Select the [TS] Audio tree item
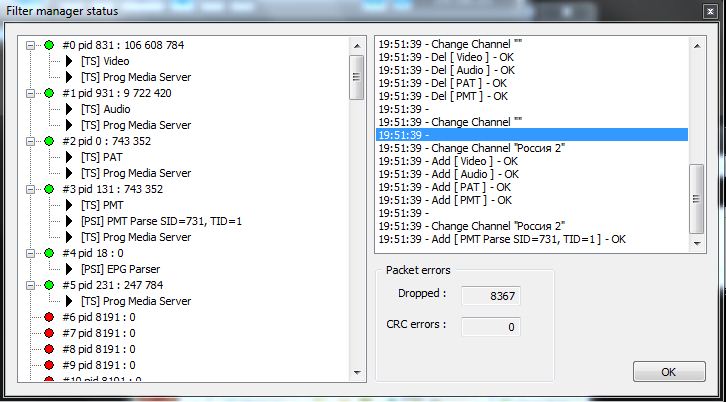Image resolution: width=726 pixels, height=402 pixels. coord(106,109)
